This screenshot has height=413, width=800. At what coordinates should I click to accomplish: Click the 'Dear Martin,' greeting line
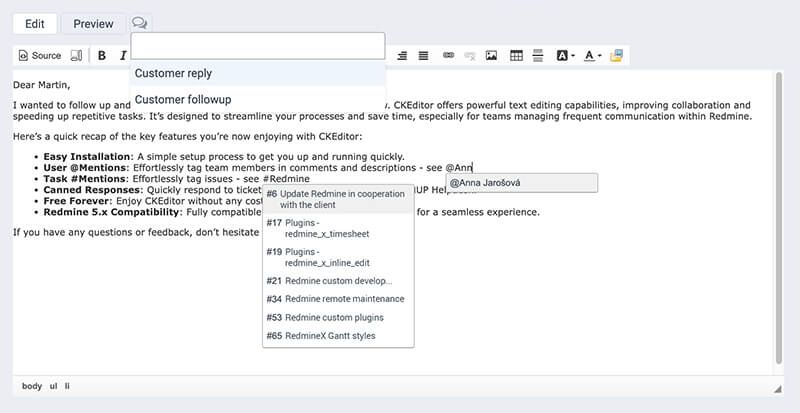[42, 85]
